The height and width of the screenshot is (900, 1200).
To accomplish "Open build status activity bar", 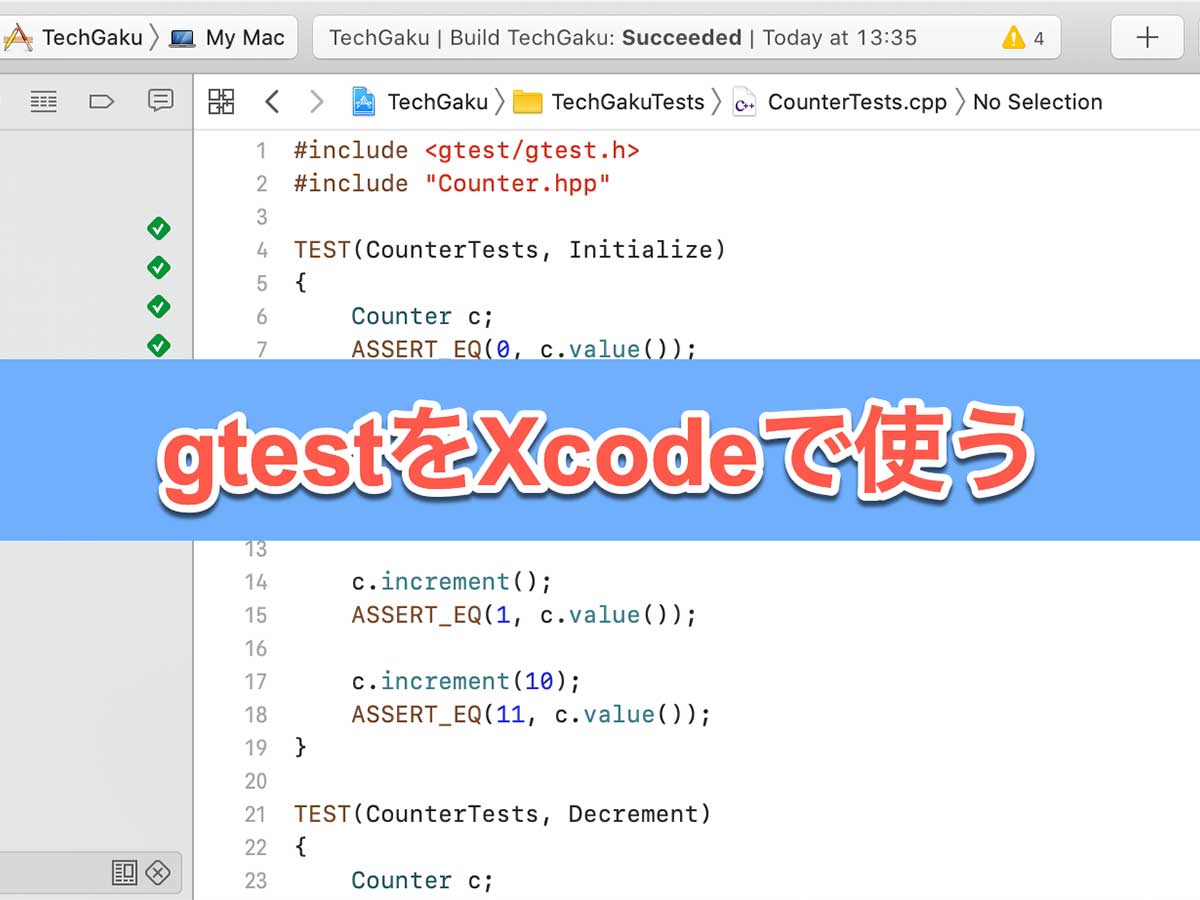I will (x=686, y=39).
